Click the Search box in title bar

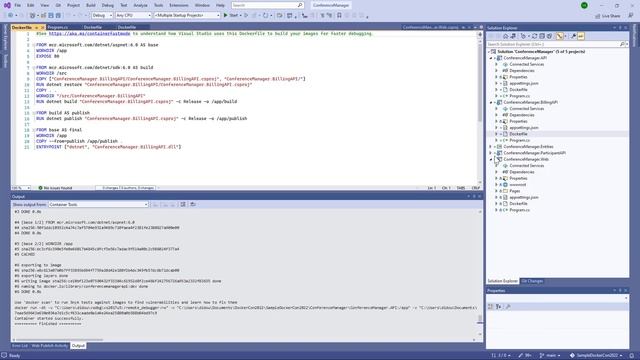point(268,5)
